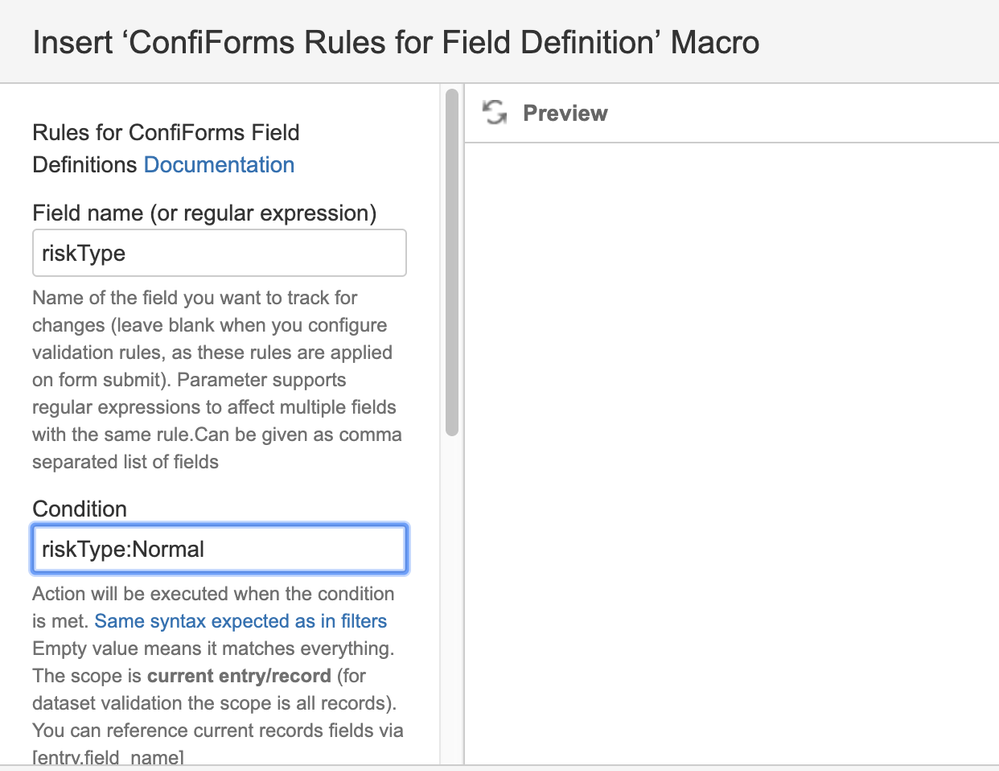Click the 'Insert ConfiForms Rules' dialog title
Viewport: 999px width, 771px height.
click(396, 43)
